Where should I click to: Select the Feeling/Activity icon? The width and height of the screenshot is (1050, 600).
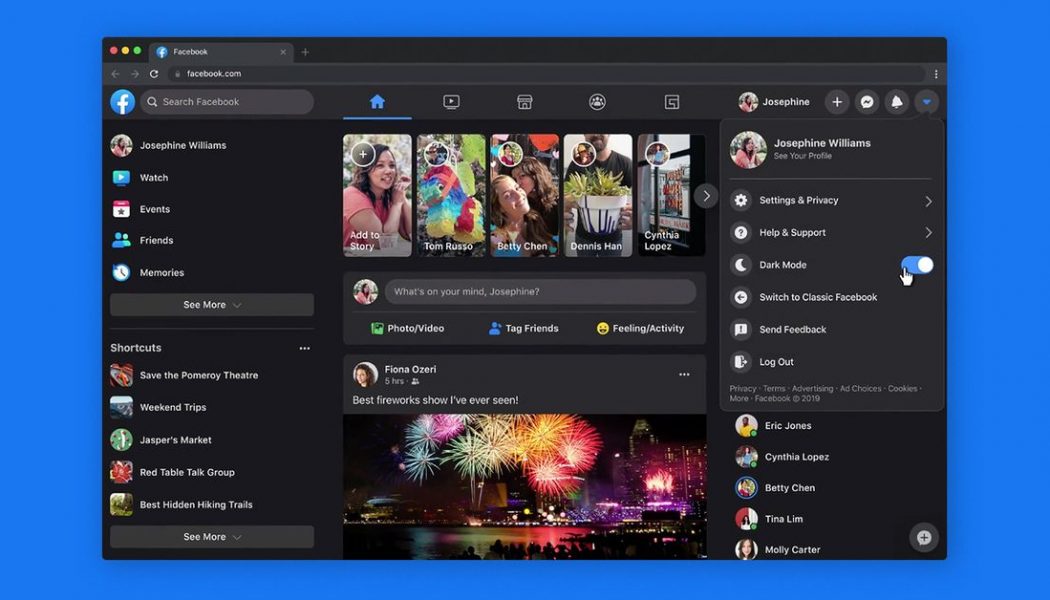tap(602, 328)
